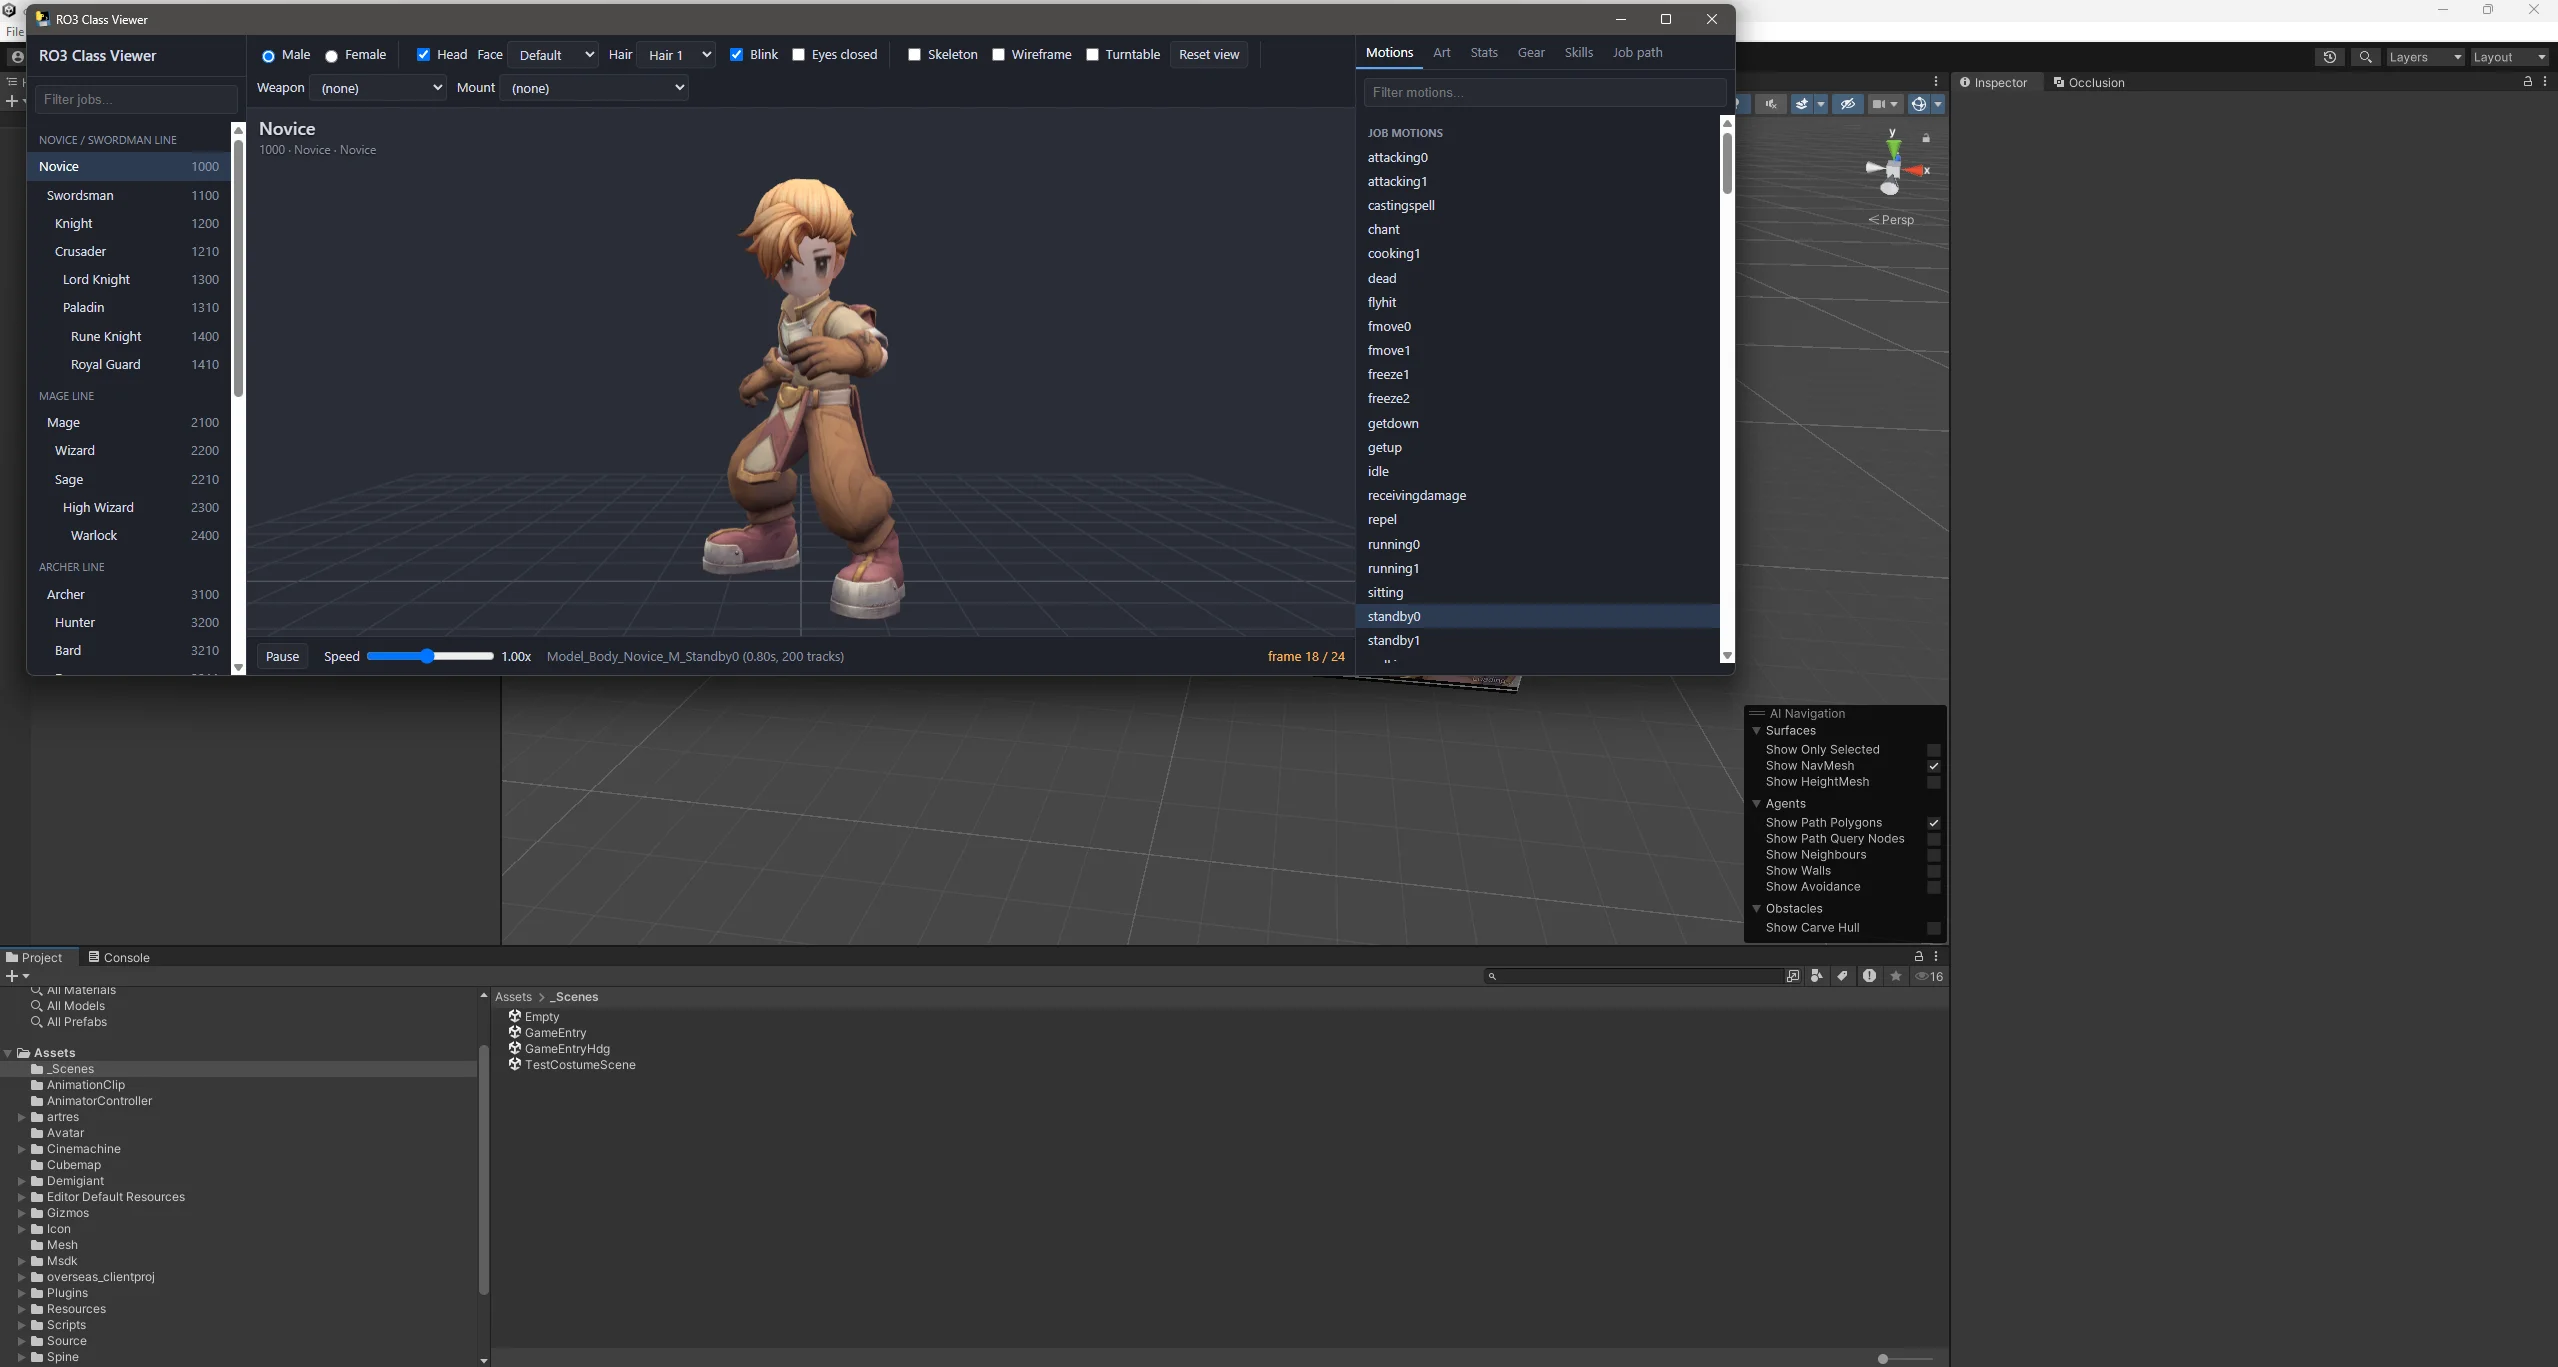Uncheck Show NavMesh in AI Navigation
Viewport: 2558px width, 1367px height.
pos(1933,766)
